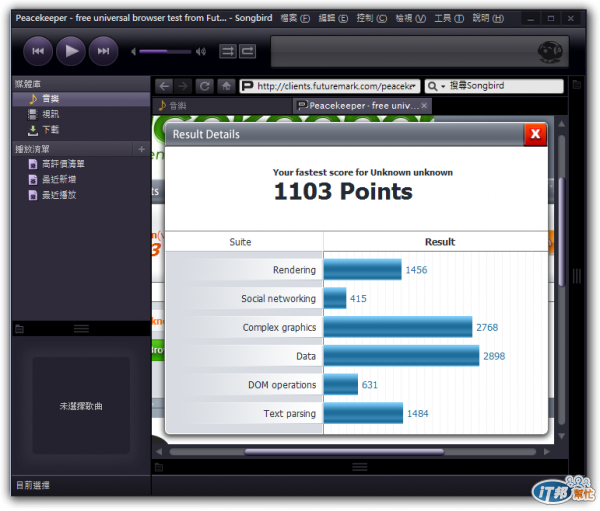Image resolution: width=600 pixels, height=511 pixels.
Task: Go forward with the browser forward arrow
Action: [183, 86]
